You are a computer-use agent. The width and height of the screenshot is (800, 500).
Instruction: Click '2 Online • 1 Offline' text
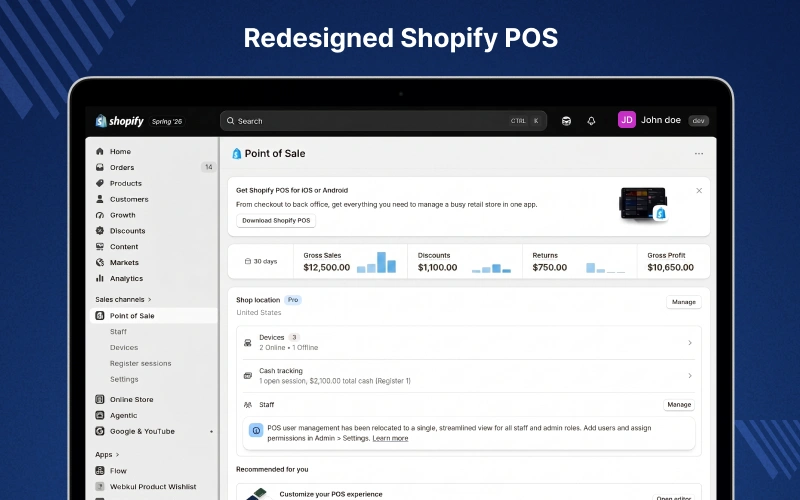(x=288, y=347)
